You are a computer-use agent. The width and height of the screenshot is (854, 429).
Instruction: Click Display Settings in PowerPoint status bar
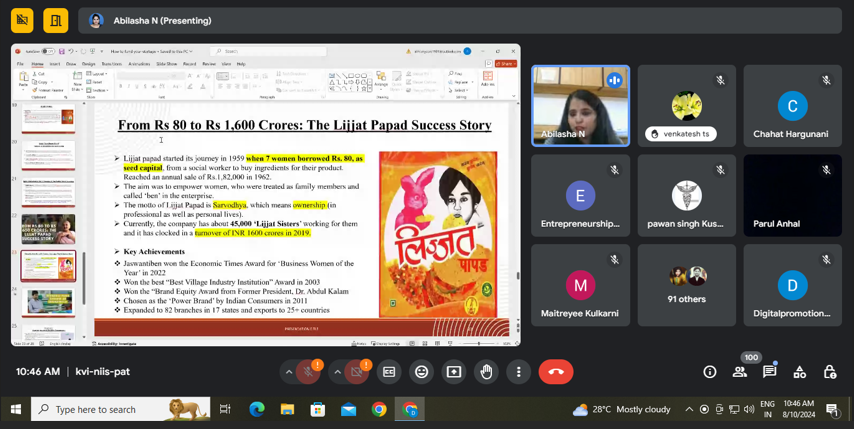click(x=386, y=344)
